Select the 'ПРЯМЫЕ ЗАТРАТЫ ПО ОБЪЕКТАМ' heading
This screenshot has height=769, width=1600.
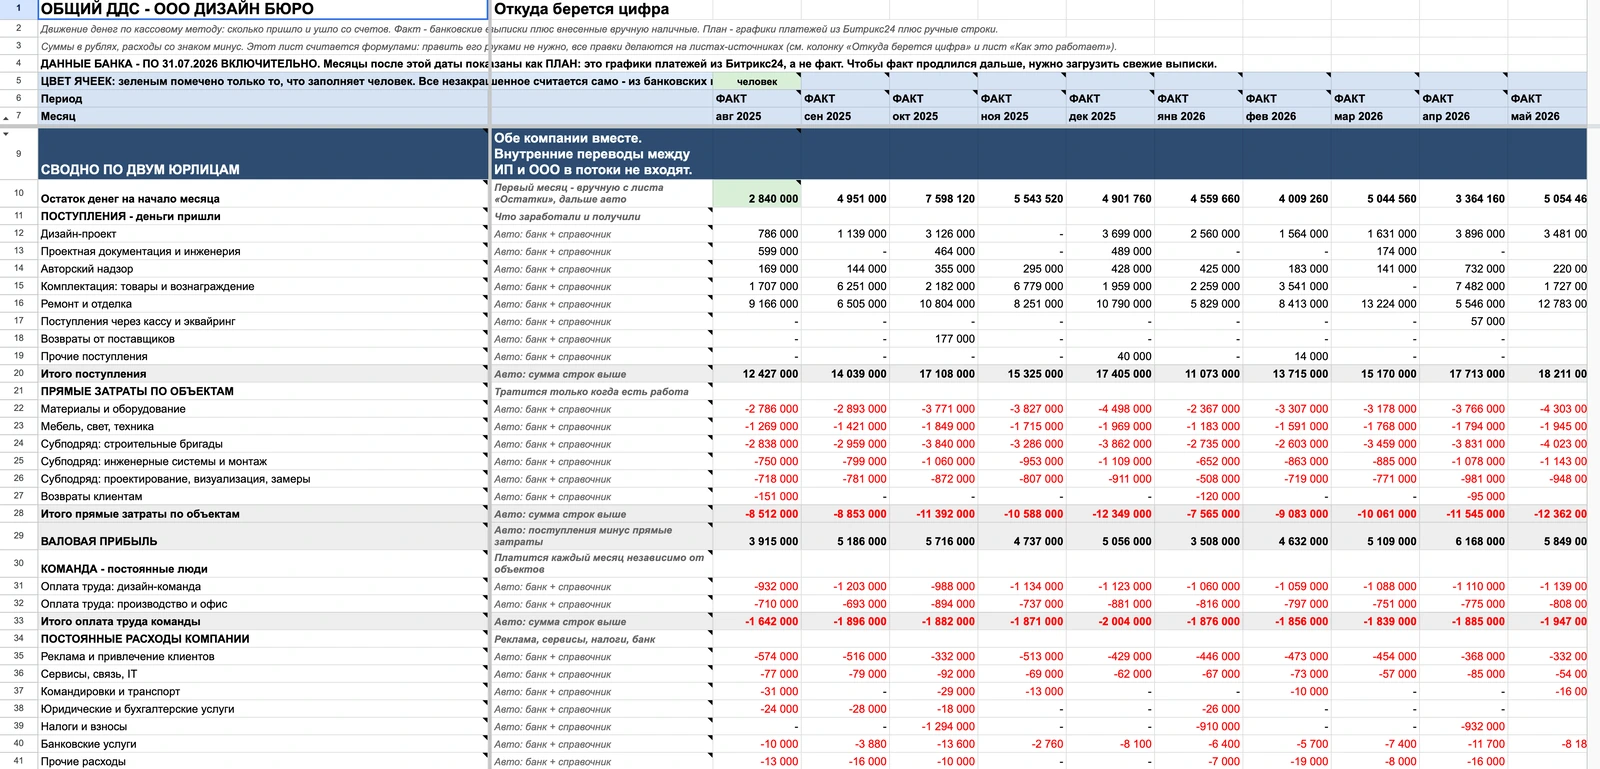coord(264,391)
